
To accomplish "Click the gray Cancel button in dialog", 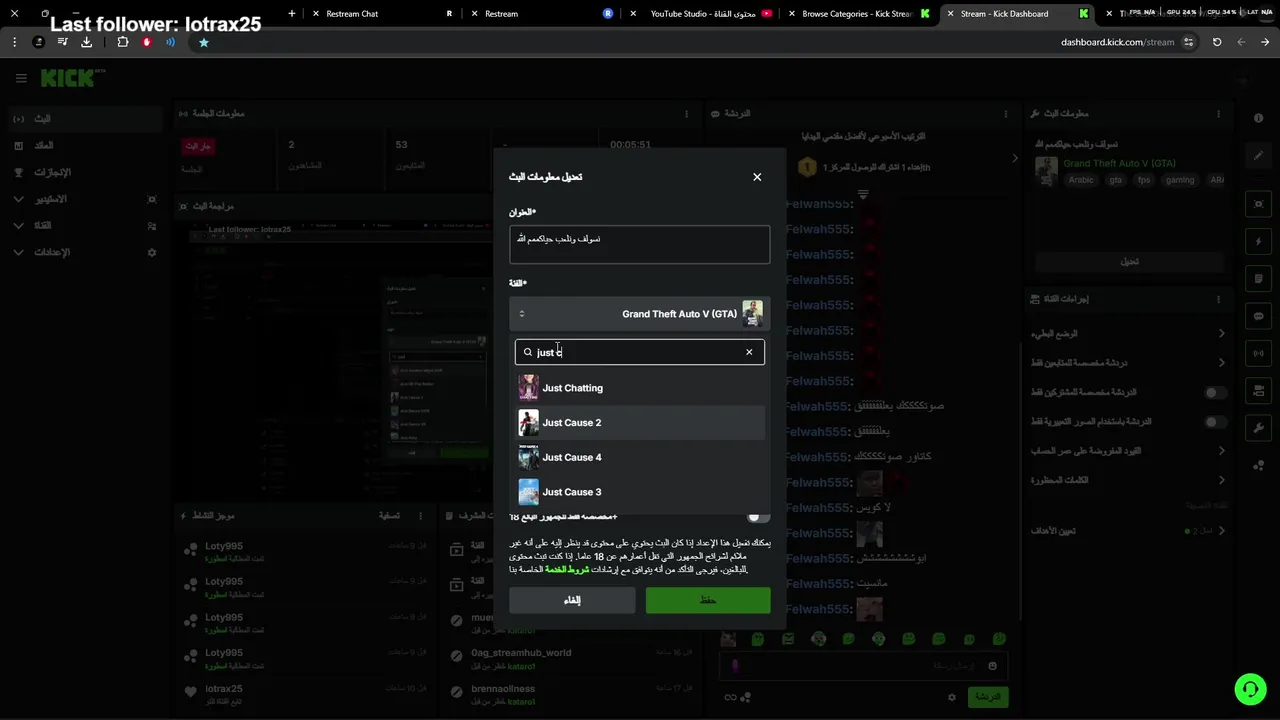I will (572, 600).
